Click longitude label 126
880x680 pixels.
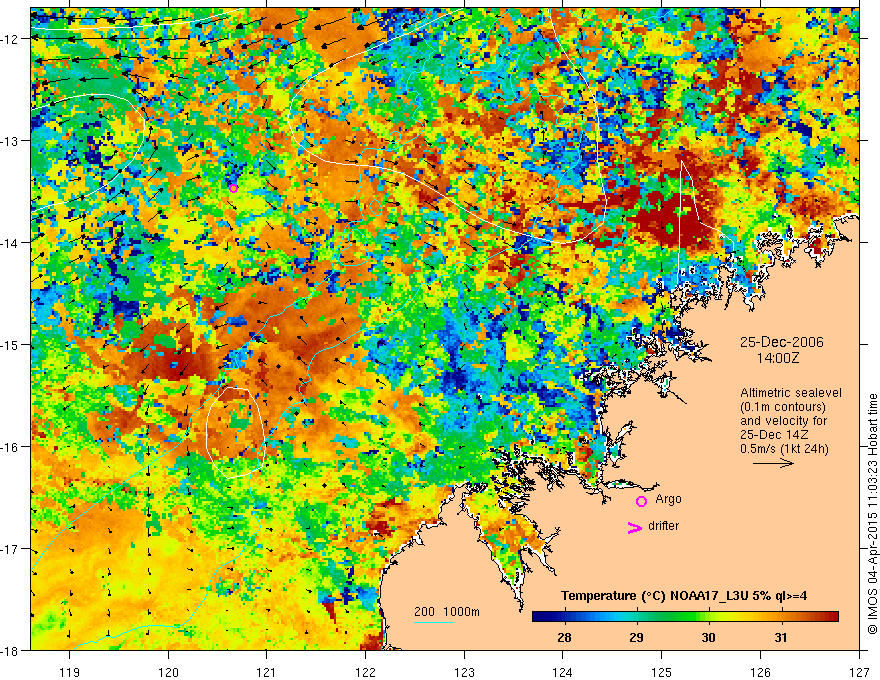tap(760, 672)
